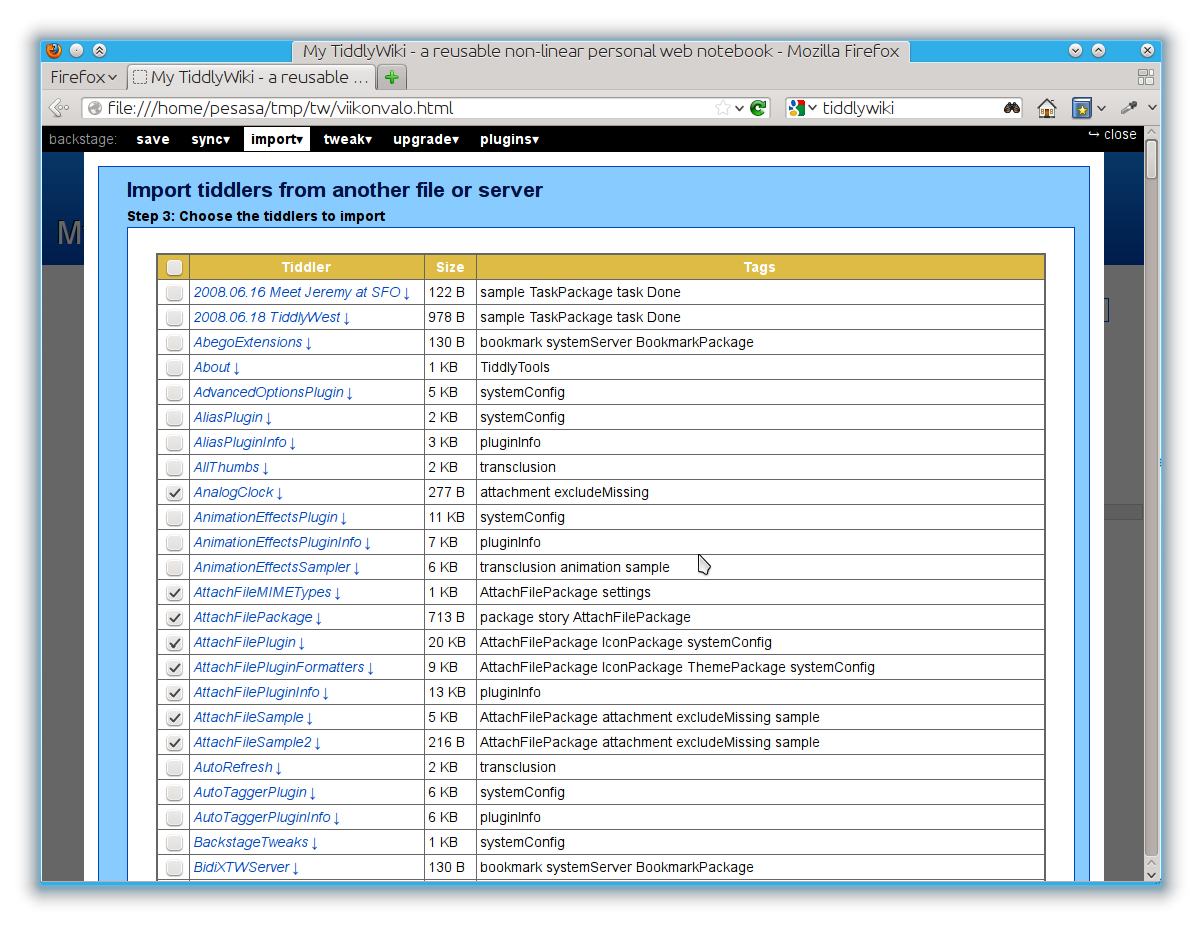Click the down arrow beside BackstageTweaks
This screenshot has height=925, width=1202.
(314, 843)
